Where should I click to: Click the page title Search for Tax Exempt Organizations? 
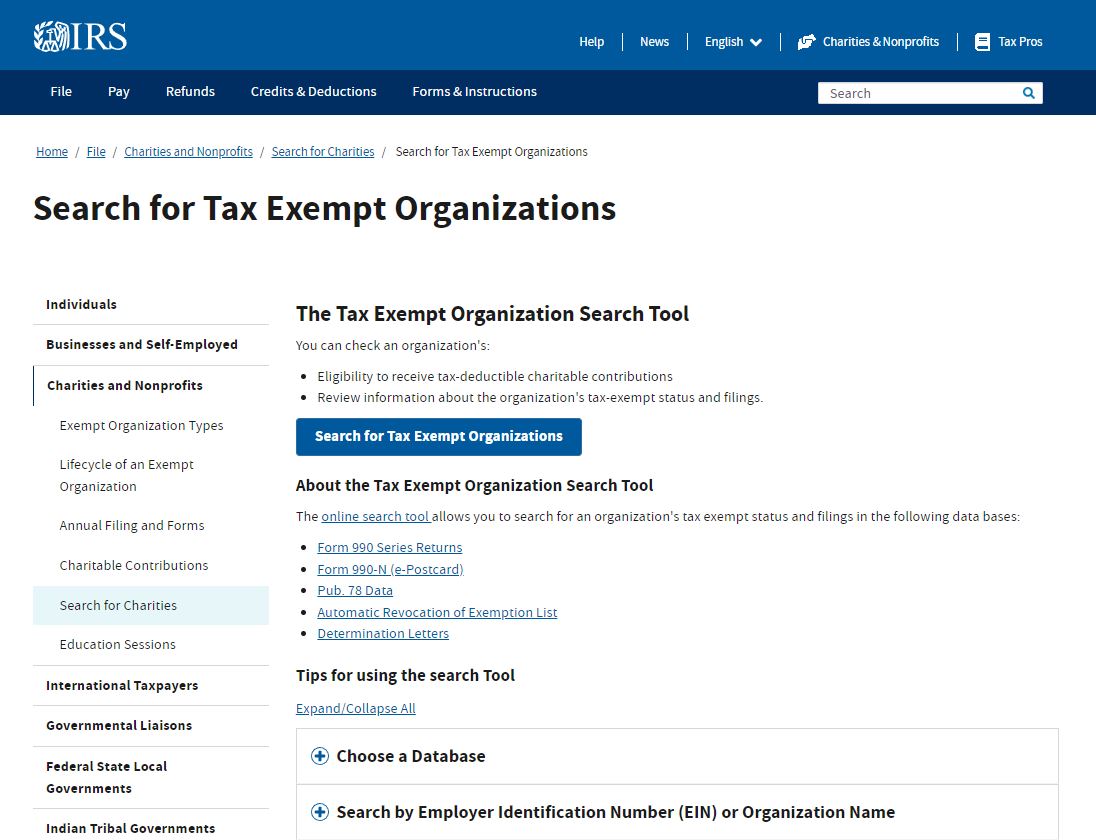point(325,209)
